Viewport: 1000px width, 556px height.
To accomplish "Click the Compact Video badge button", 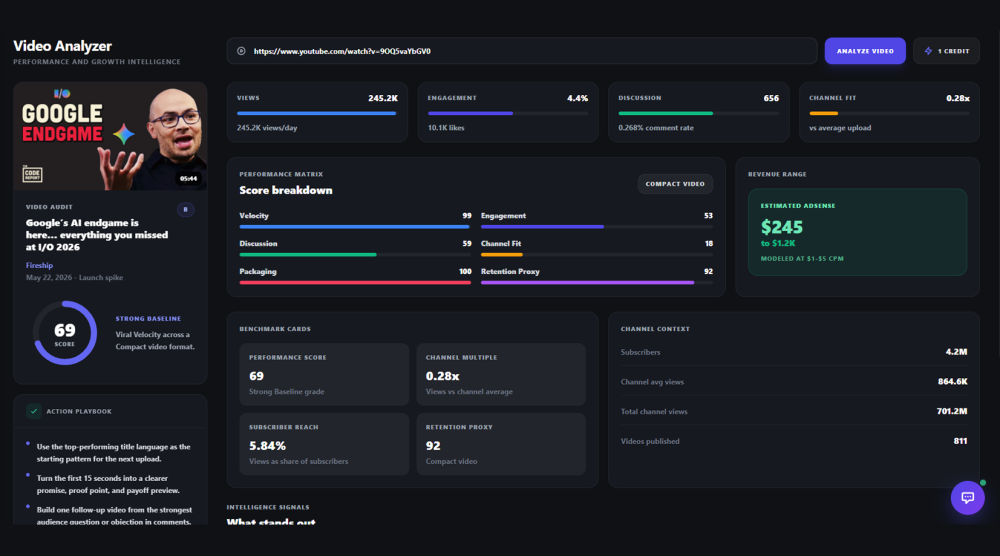I will coord(675,184).
